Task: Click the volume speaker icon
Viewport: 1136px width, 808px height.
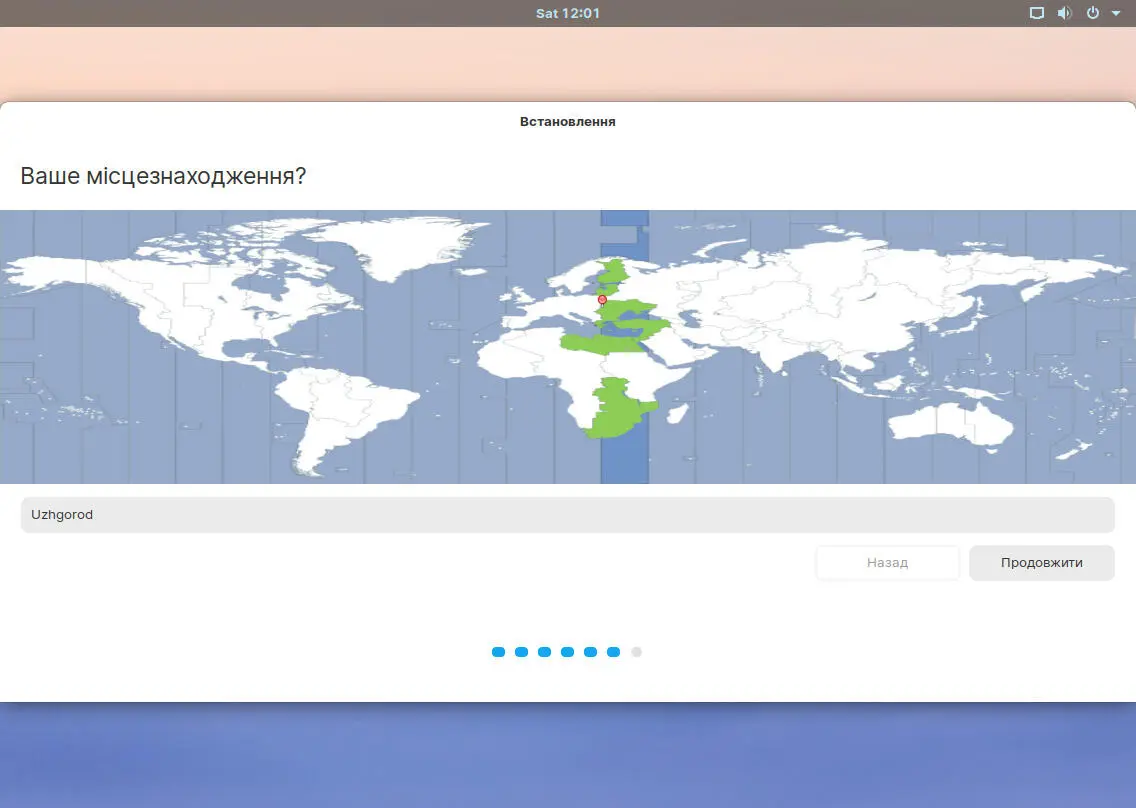Action: coord(1064,13)
